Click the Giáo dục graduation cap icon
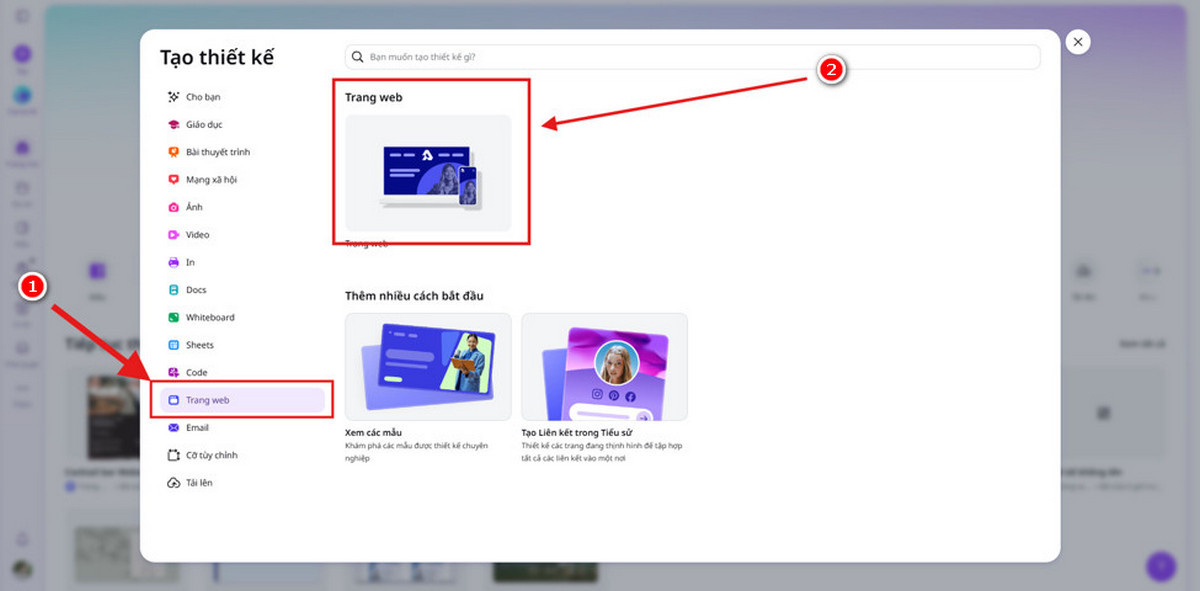The image size is (1200, 591). click(174, 125)
